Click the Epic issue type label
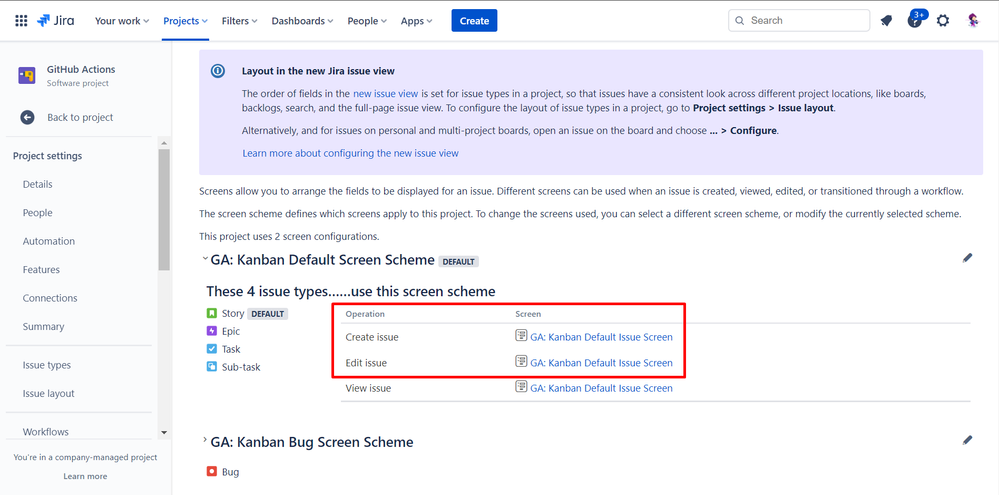Screen dimensions: 999x495 [x=231, y=331]
